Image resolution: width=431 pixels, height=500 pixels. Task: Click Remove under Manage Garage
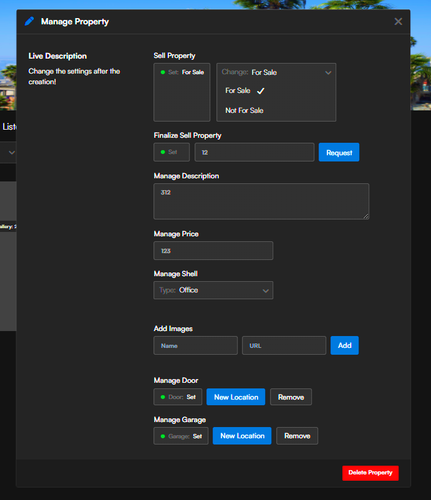(297, 436)
